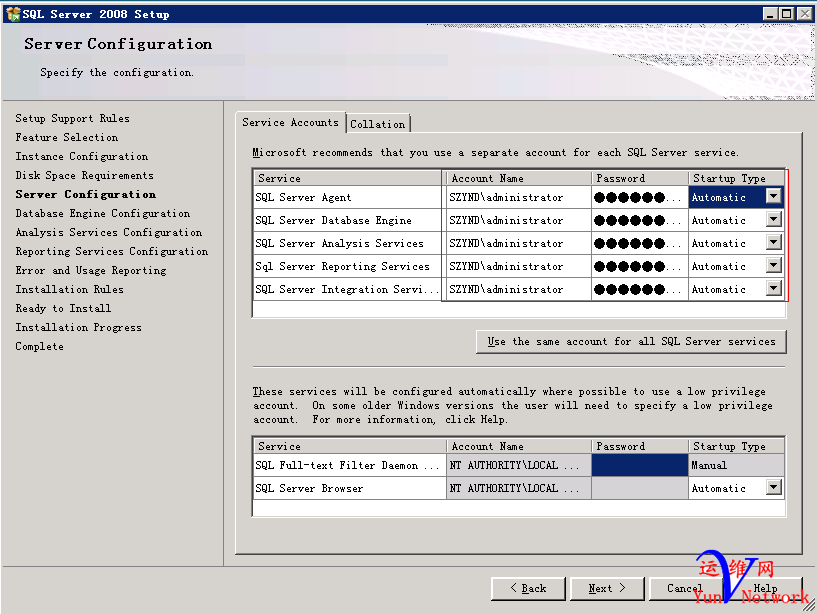Click the Manual startup type for Full-text Filter Daemon

736,465
